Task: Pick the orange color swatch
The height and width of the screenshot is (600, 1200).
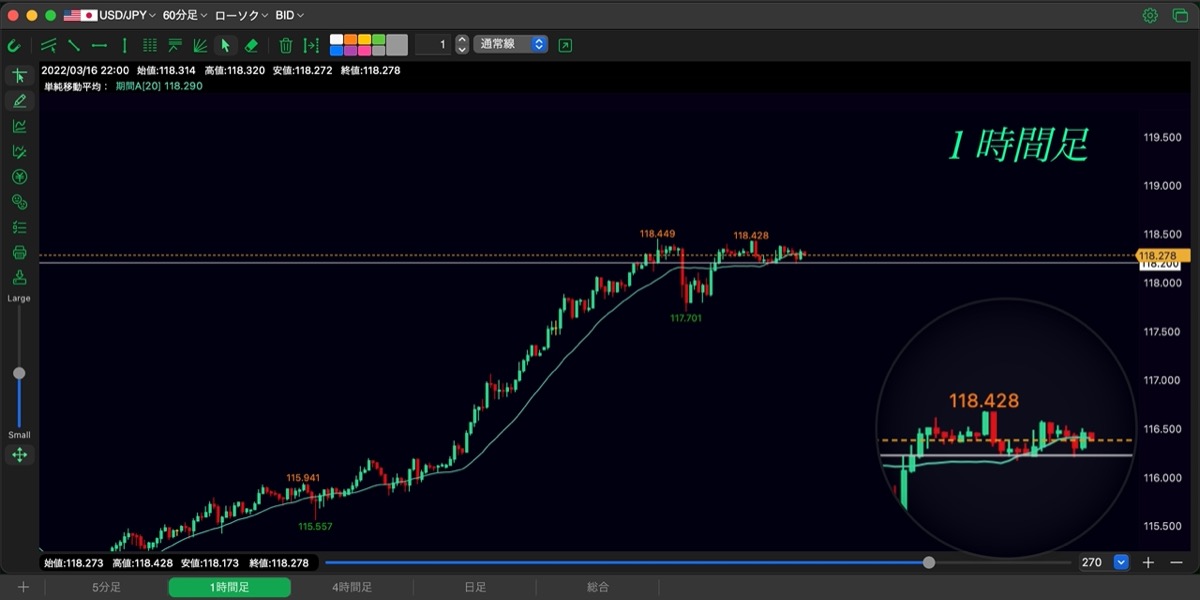Action: pos(350,40)
